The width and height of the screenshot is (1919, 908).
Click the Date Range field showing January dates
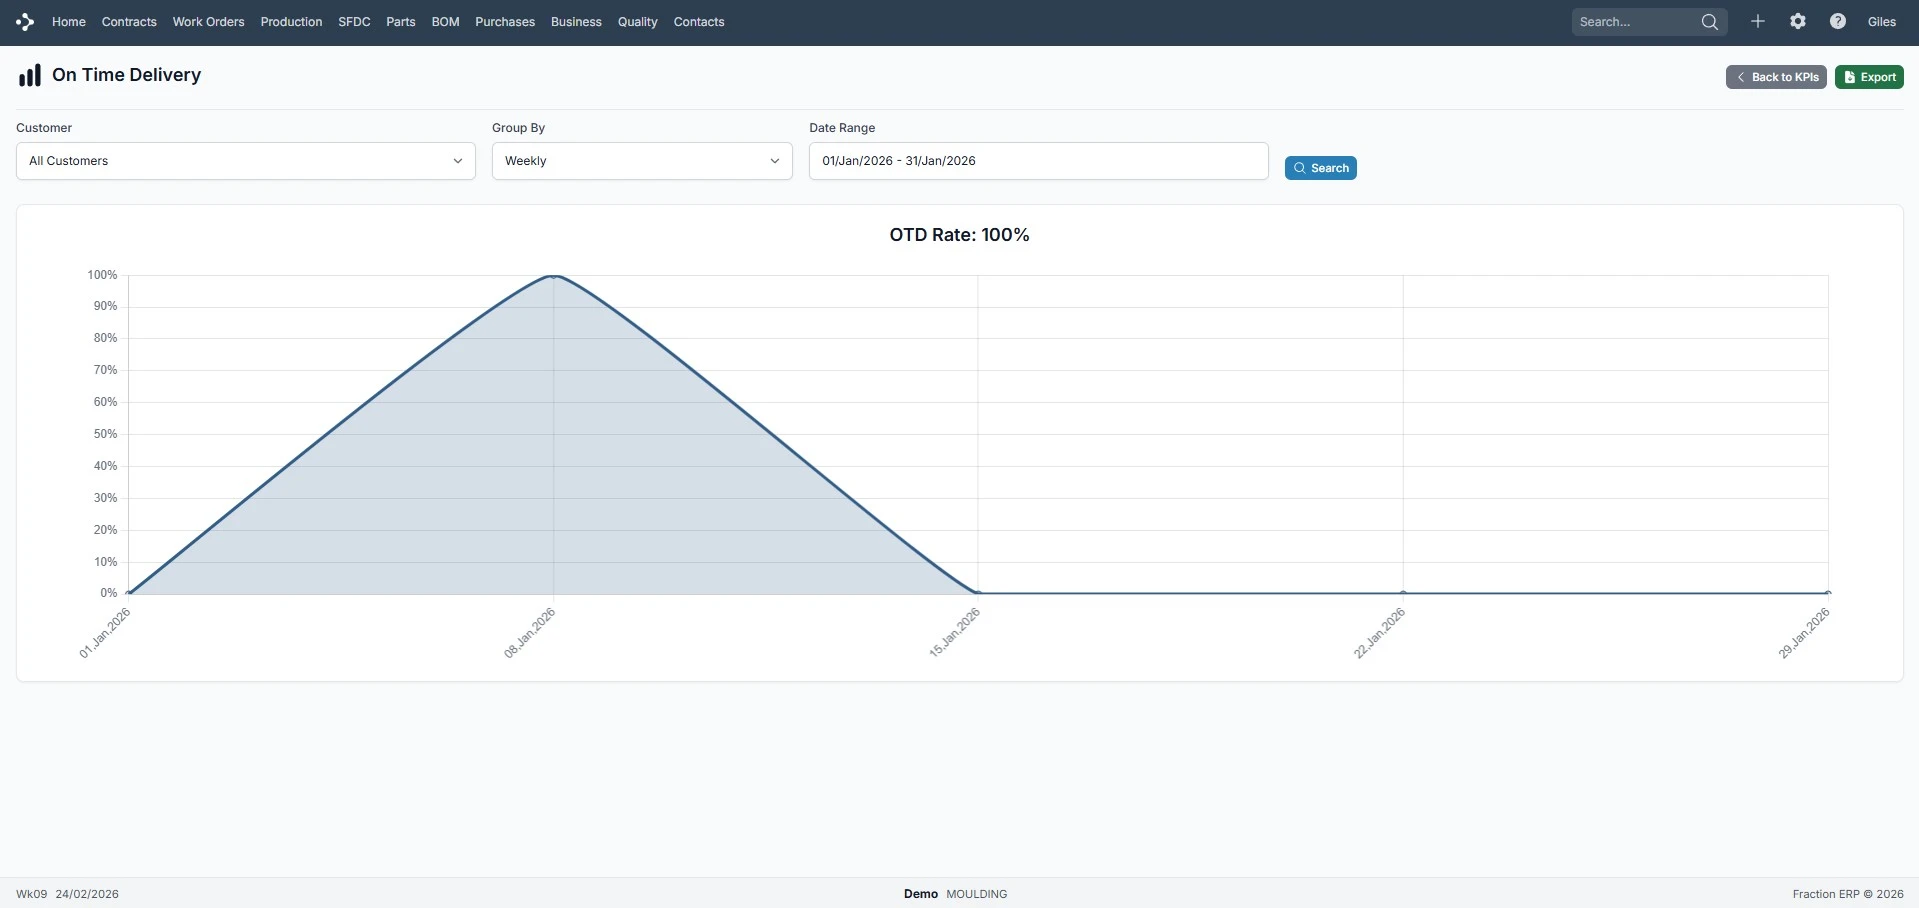click(x=1037, y=160)
